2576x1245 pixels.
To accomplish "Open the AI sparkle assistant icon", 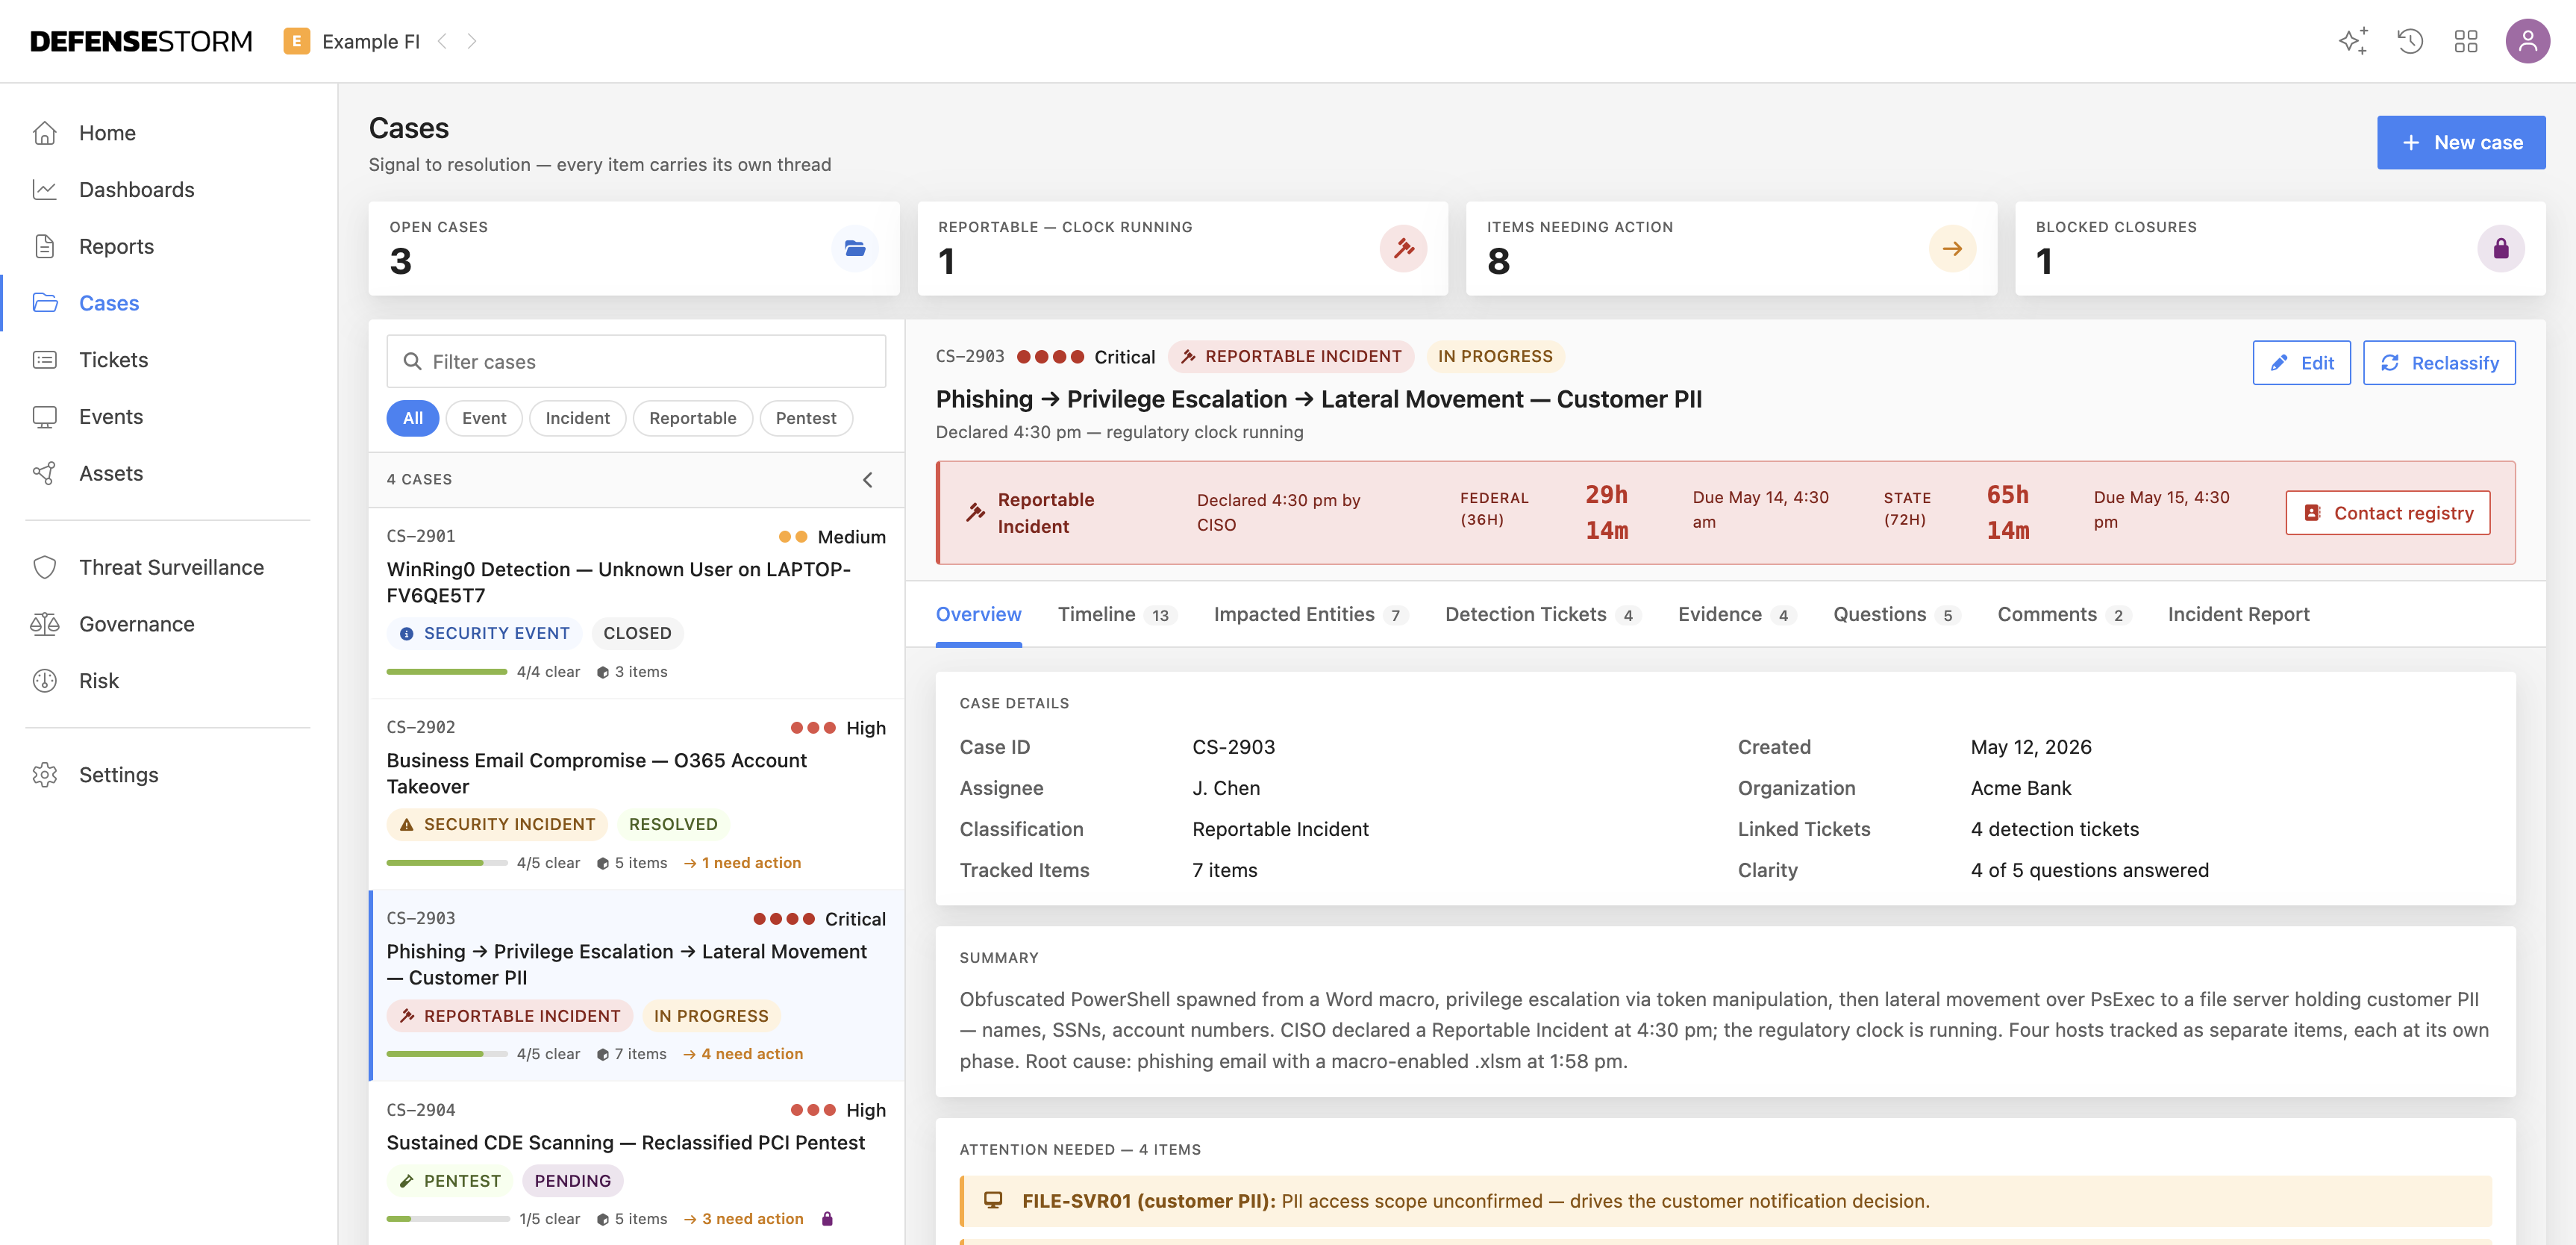I will (x=2353, y=41).
